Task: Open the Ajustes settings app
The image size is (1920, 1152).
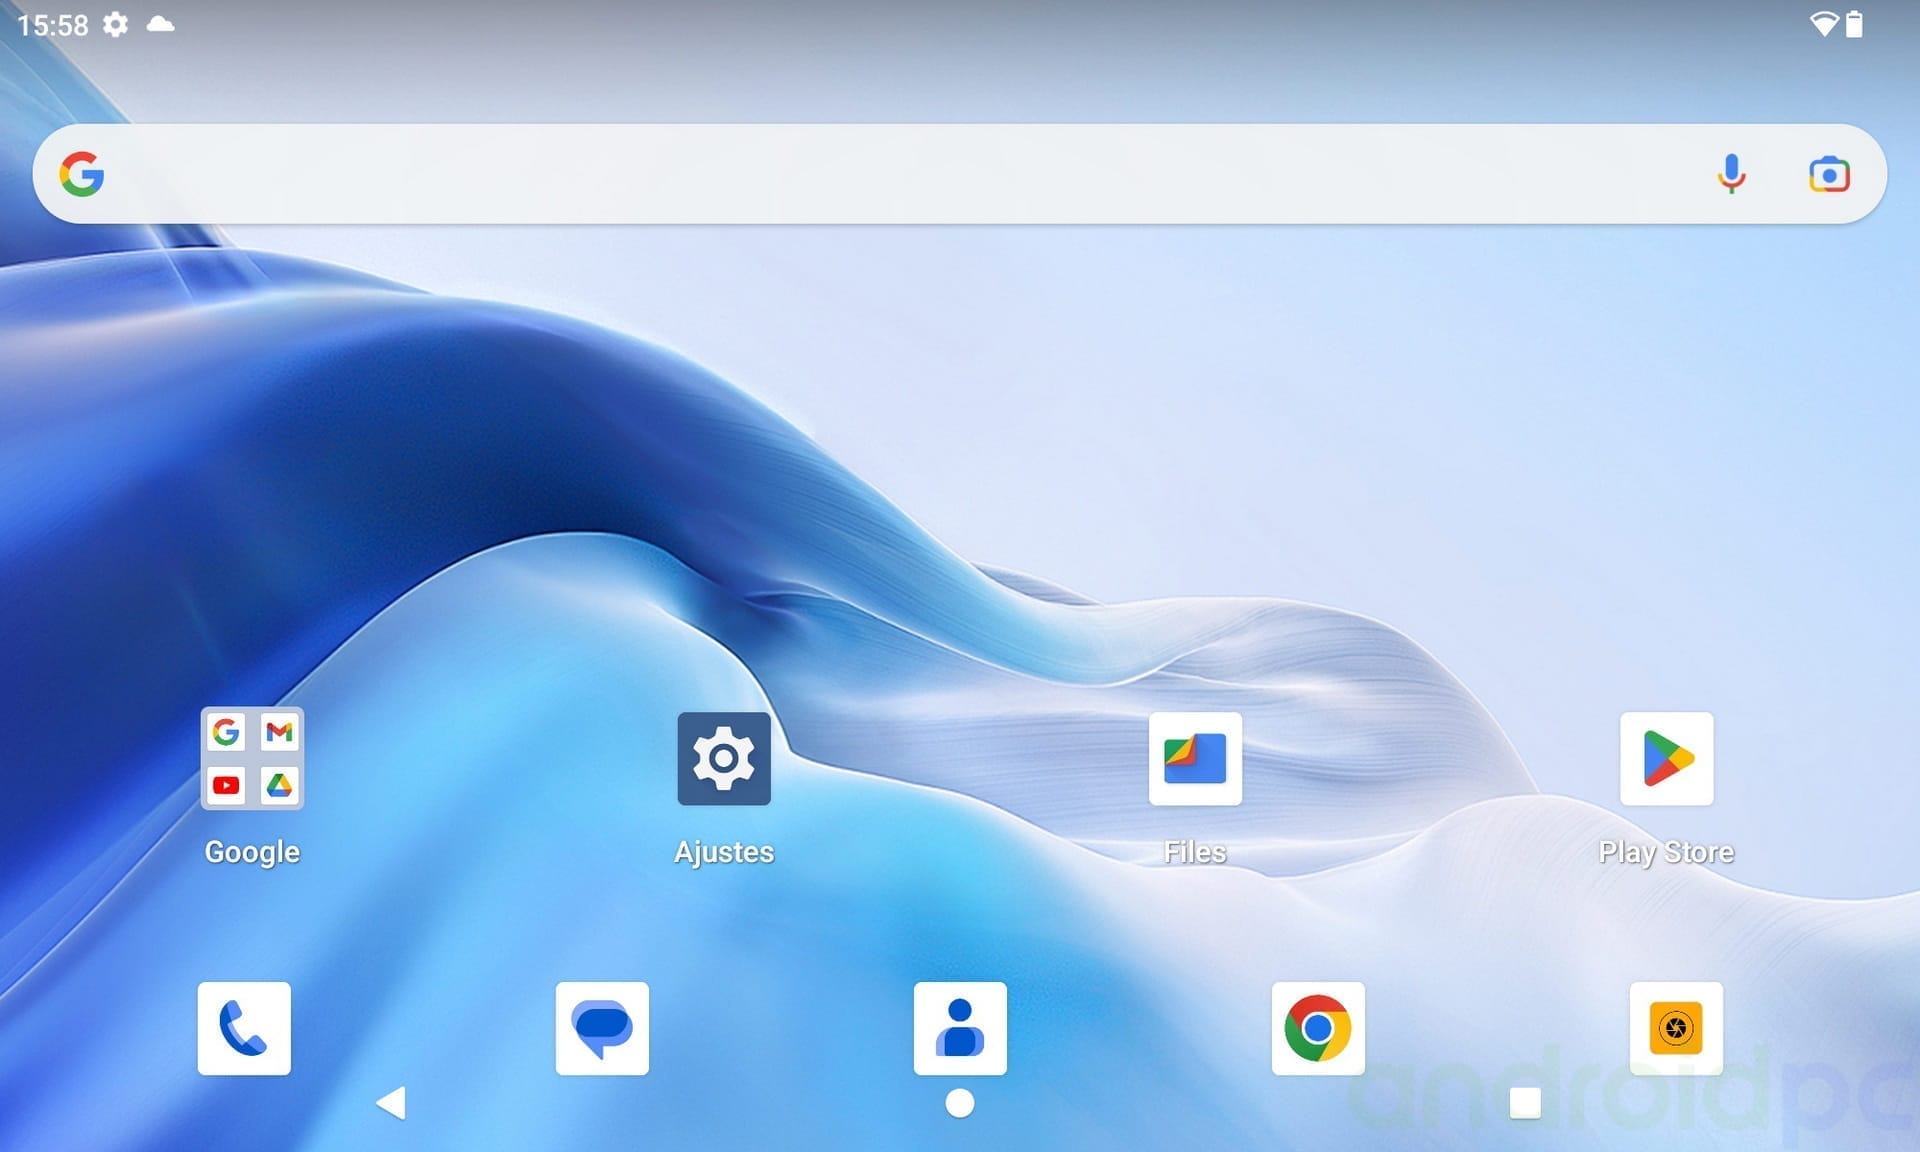Action: point(723,759)
